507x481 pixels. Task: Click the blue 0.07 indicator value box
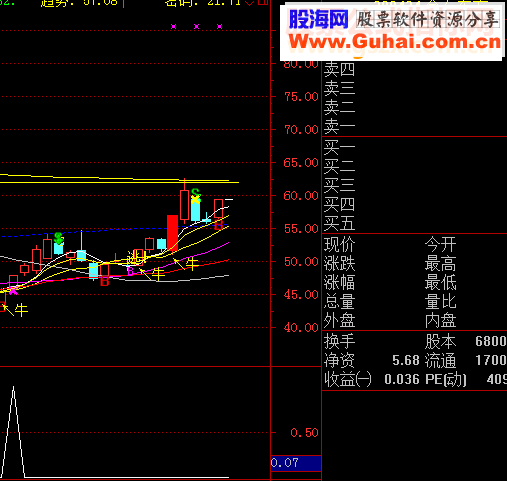[296, 463]
